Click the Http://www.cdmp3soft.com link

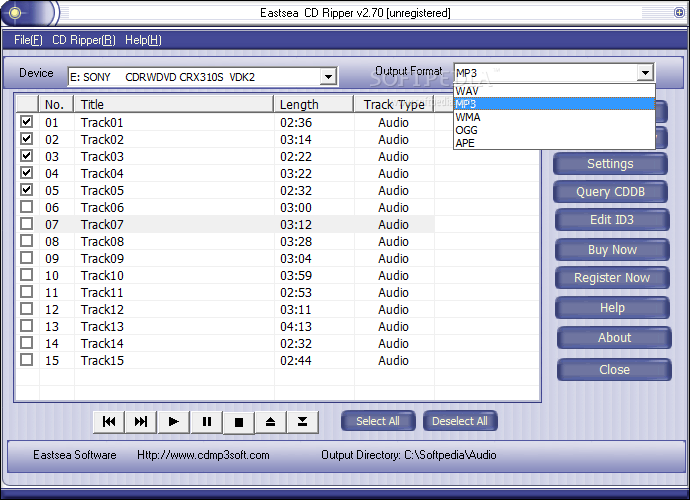[x=203, y=455]
